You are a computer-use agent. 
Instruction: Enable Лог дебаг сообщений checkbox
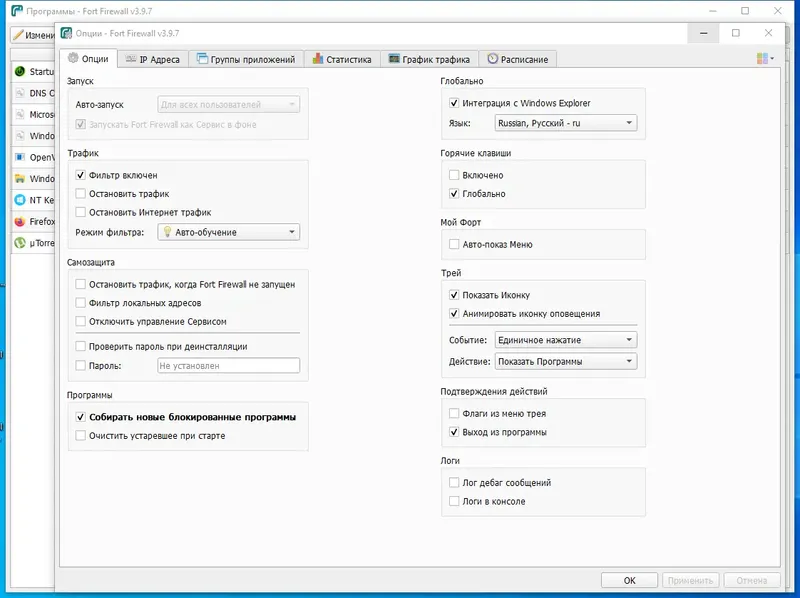[454, 482]
